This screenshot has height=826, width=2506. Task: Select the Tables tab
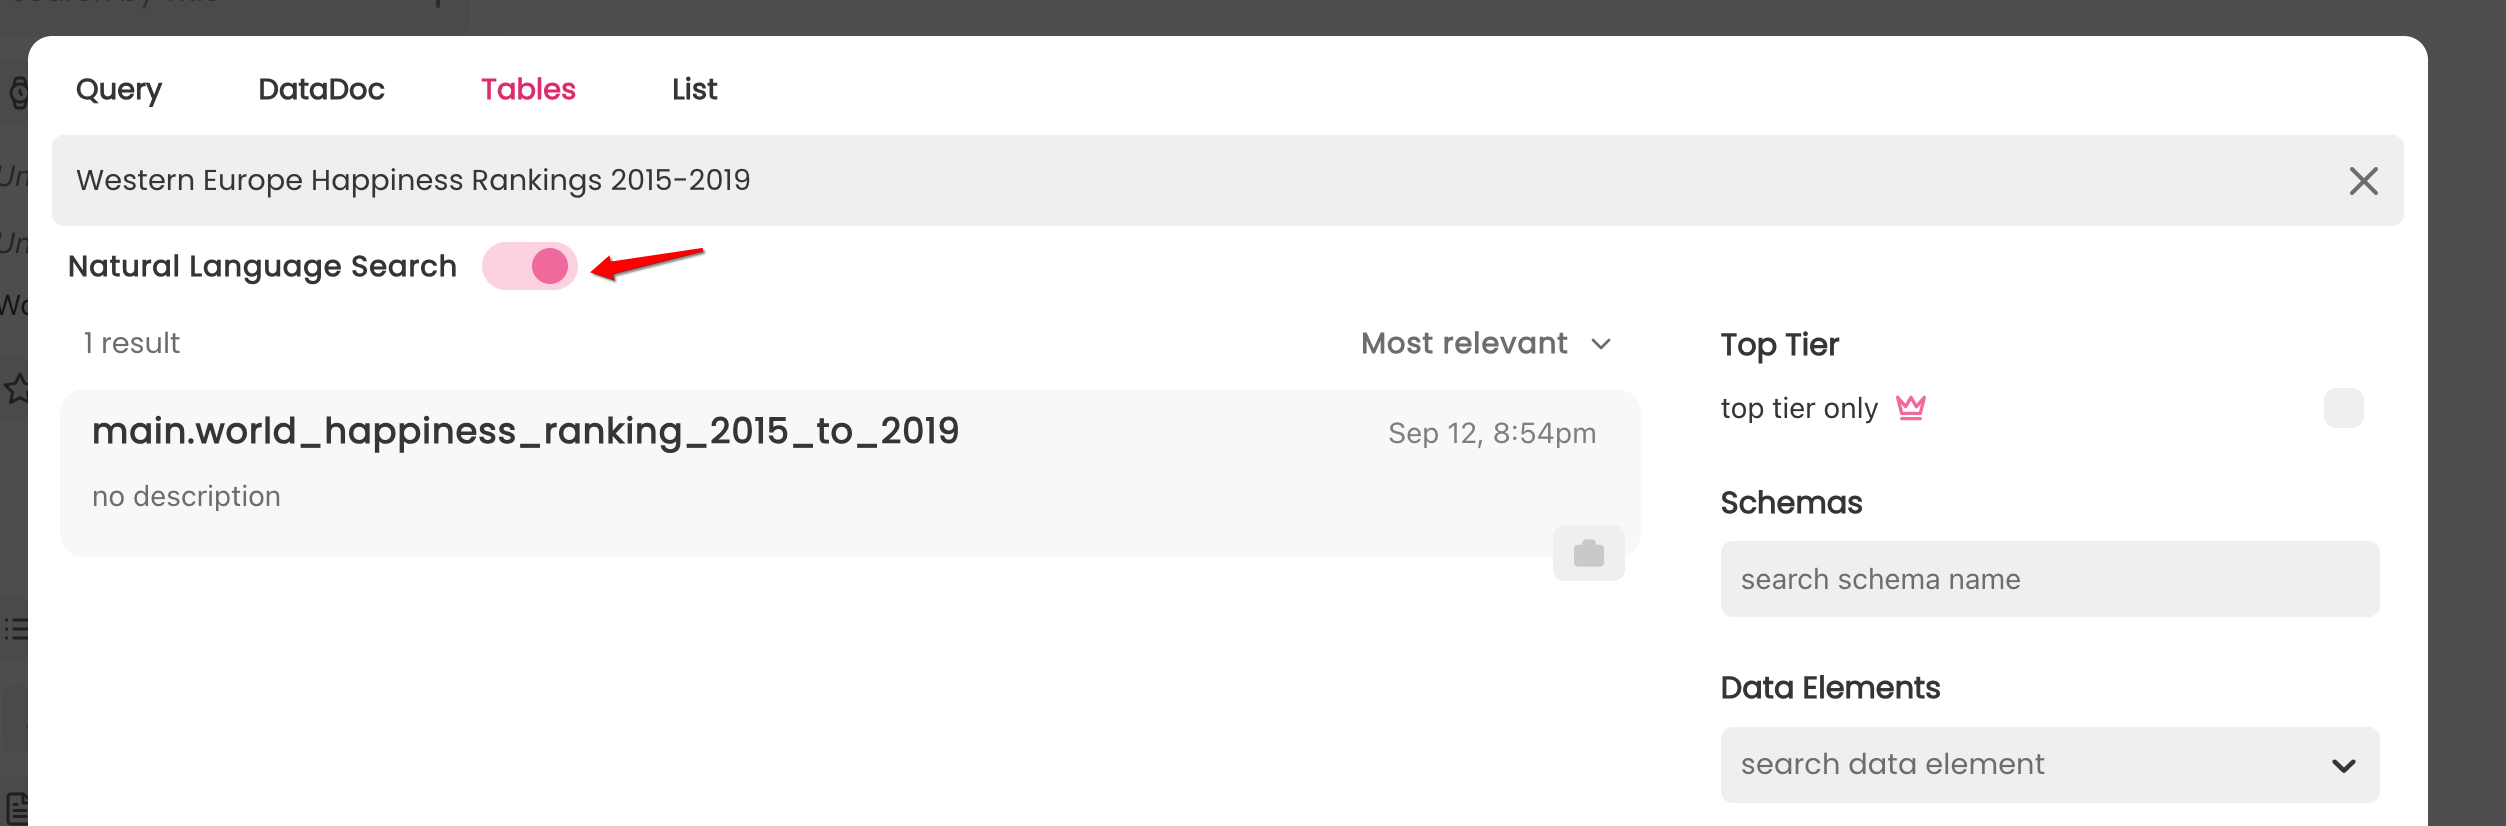point(528,90)
